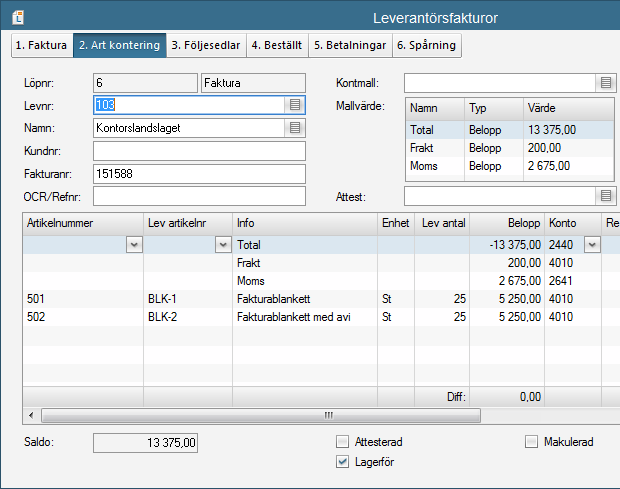Click the Konto column header

coord(573,223)
